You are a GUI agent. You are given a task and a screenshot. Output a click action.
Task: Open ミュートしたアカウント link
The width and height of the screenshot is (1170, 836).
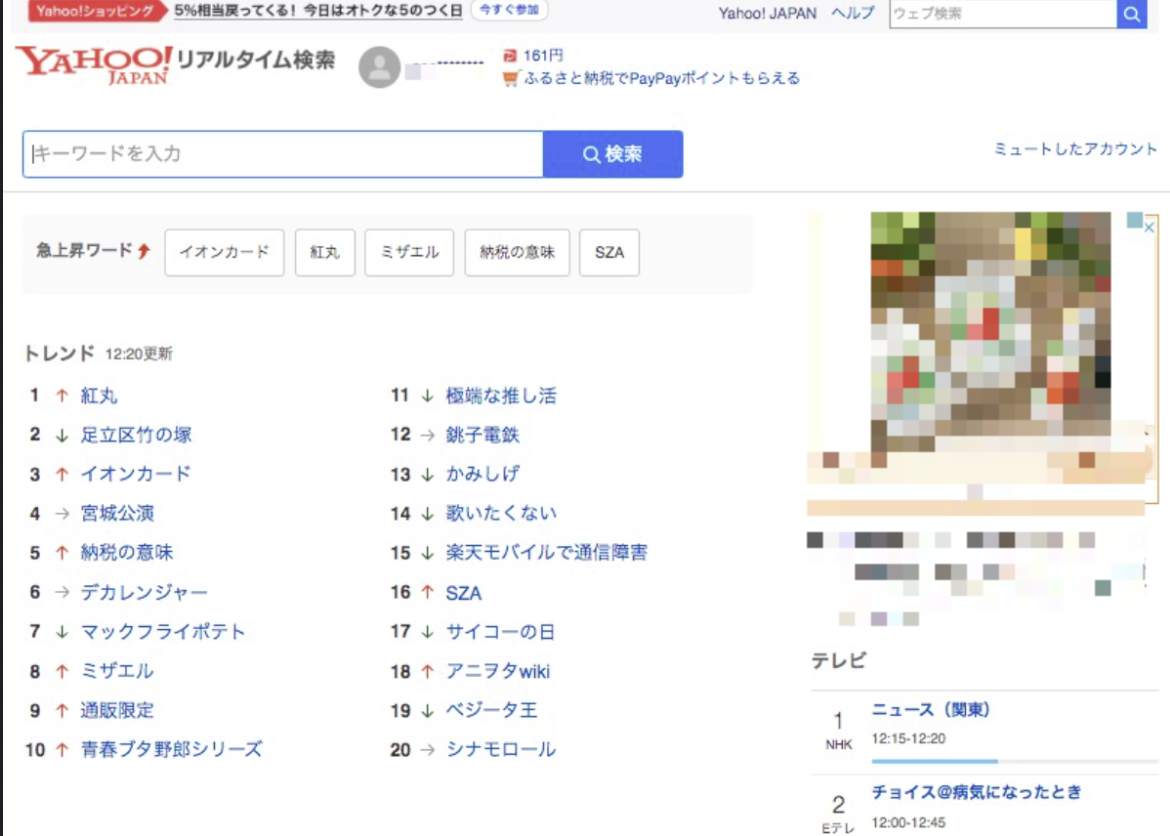click(1075, 149)
